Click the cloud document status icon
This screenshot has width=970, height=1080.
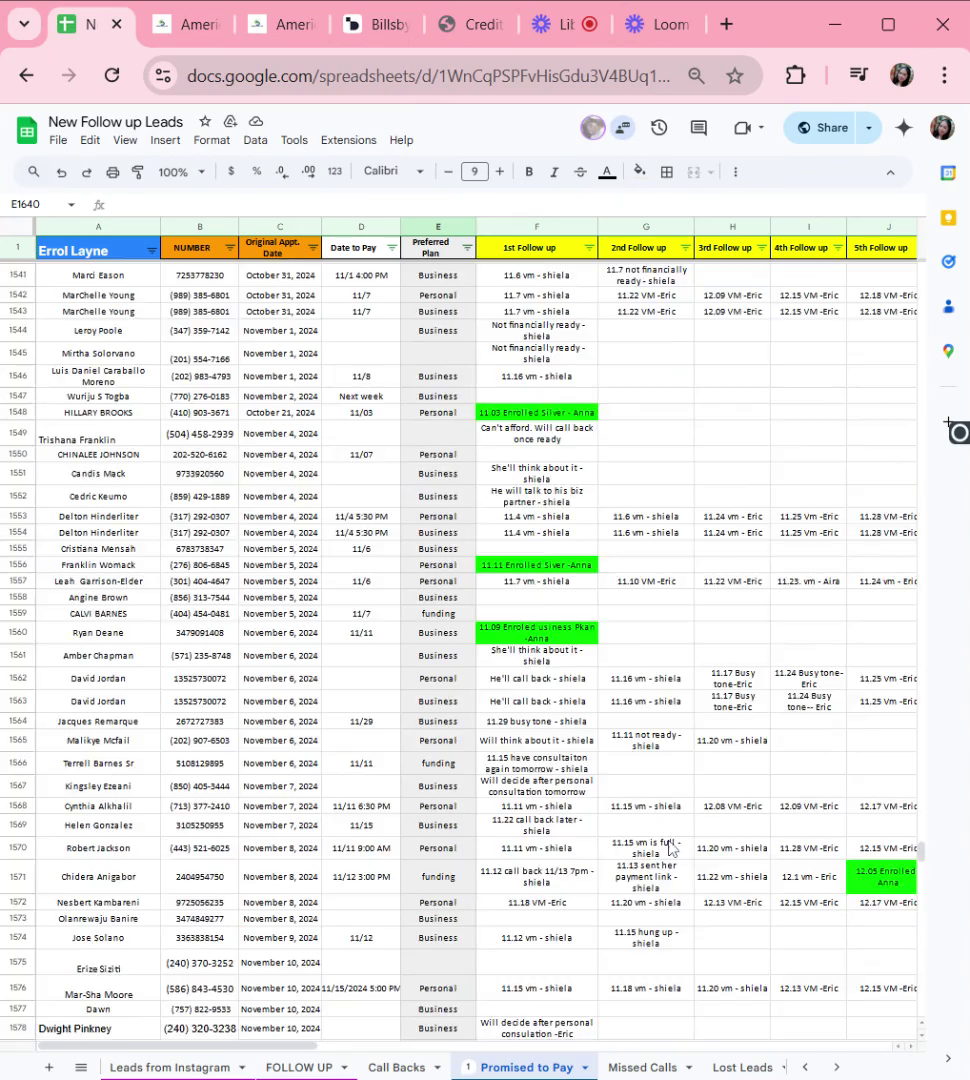(x=256, y=121)
